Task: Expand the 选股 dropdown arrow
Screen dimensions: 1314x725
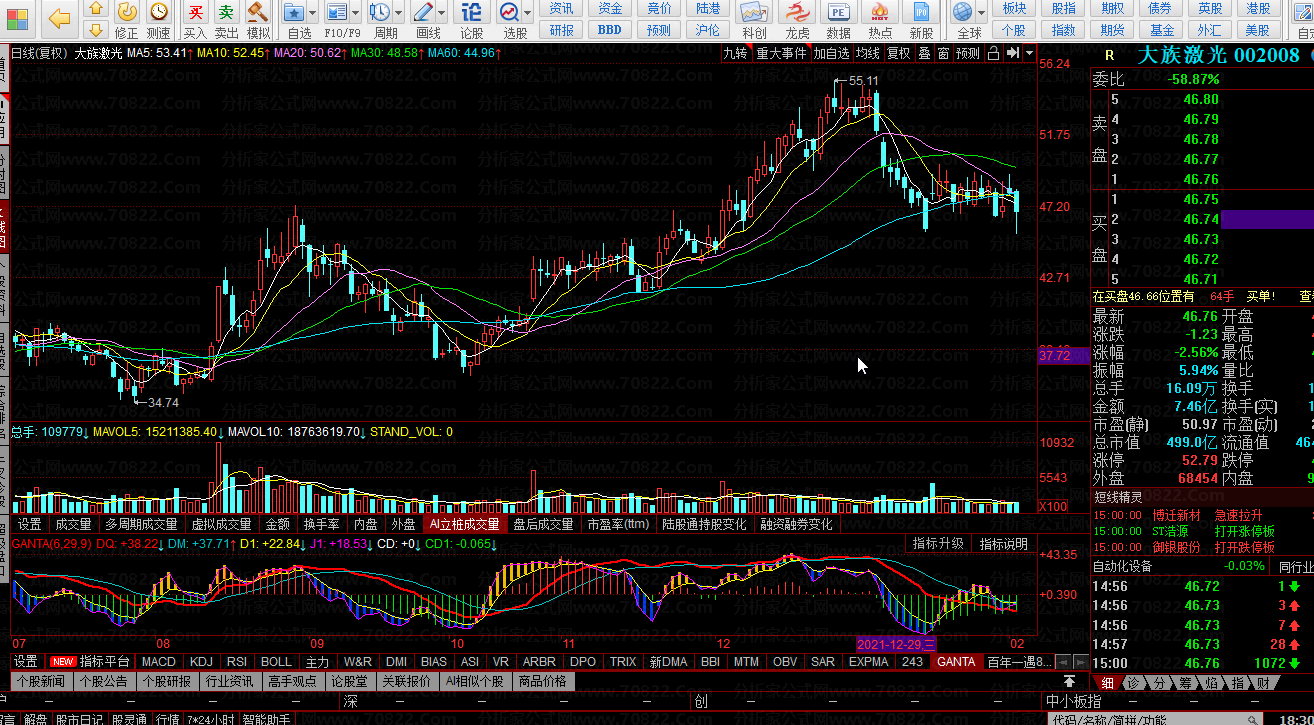Action: click(527, 13)
